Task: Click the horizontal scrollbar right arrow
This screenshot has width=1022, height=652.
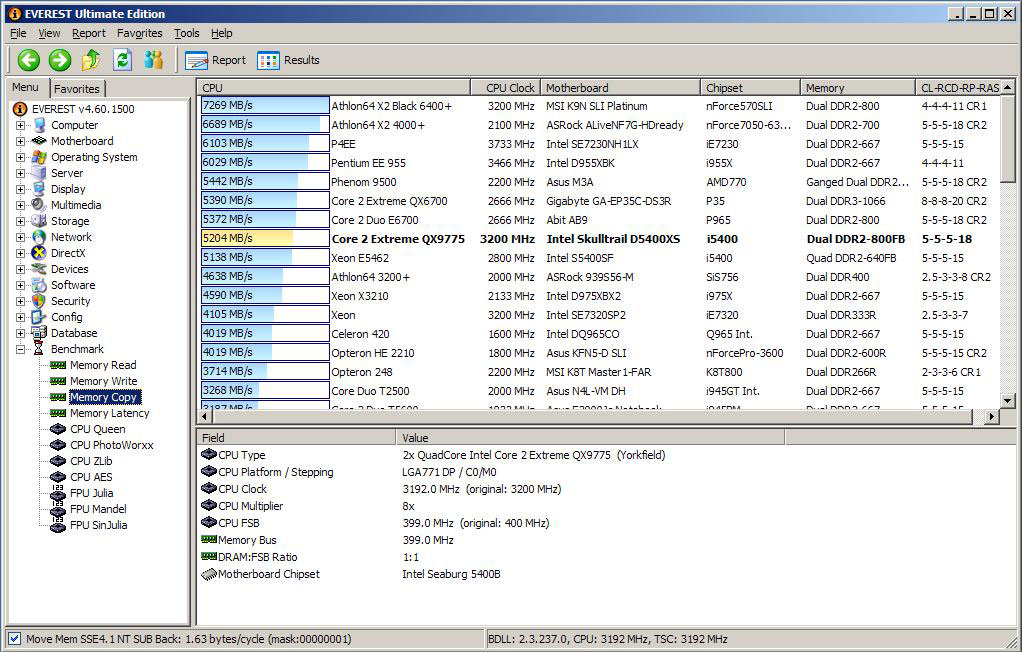Action: 991,416
